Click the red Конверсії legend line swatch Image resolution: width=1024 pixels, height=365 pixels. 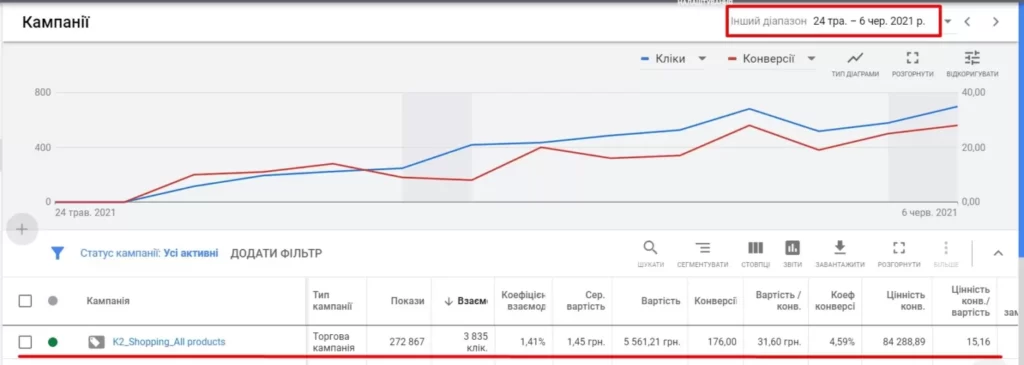731,59
